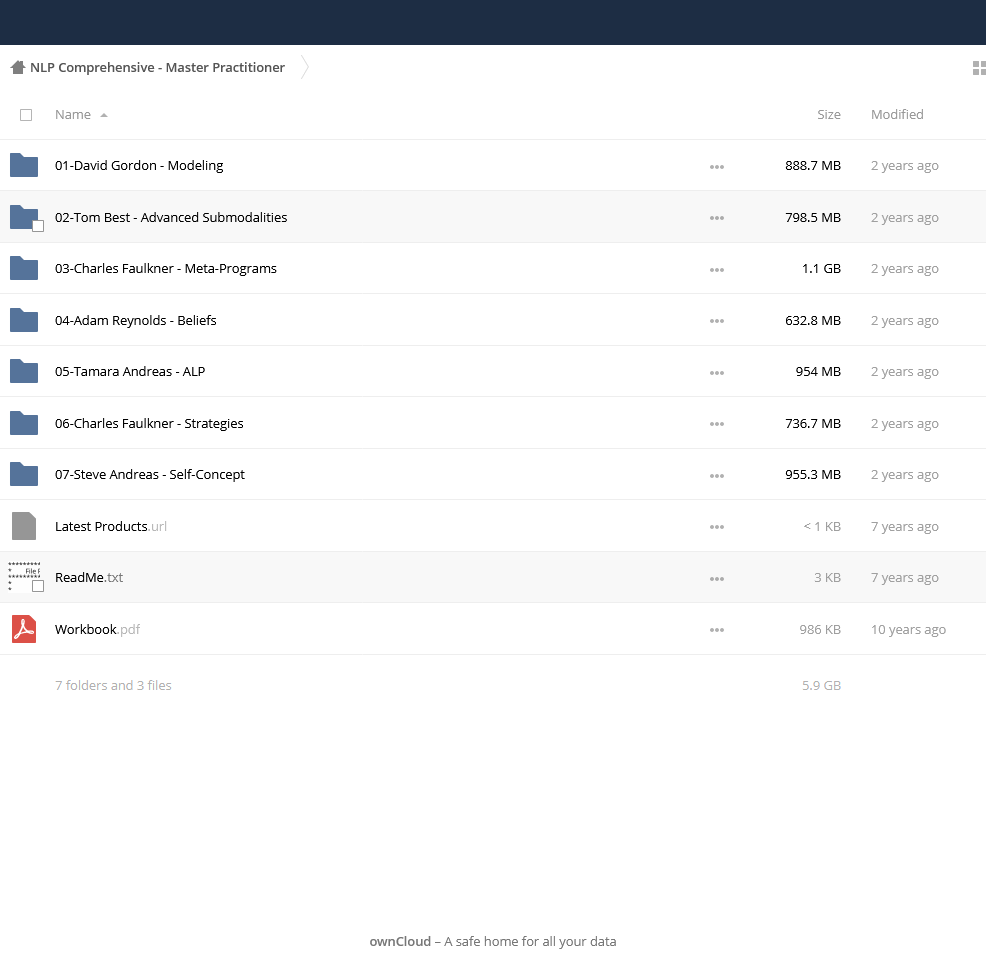
Task: Open the ReadMe.txt file
Action: [x=89, y=577]
